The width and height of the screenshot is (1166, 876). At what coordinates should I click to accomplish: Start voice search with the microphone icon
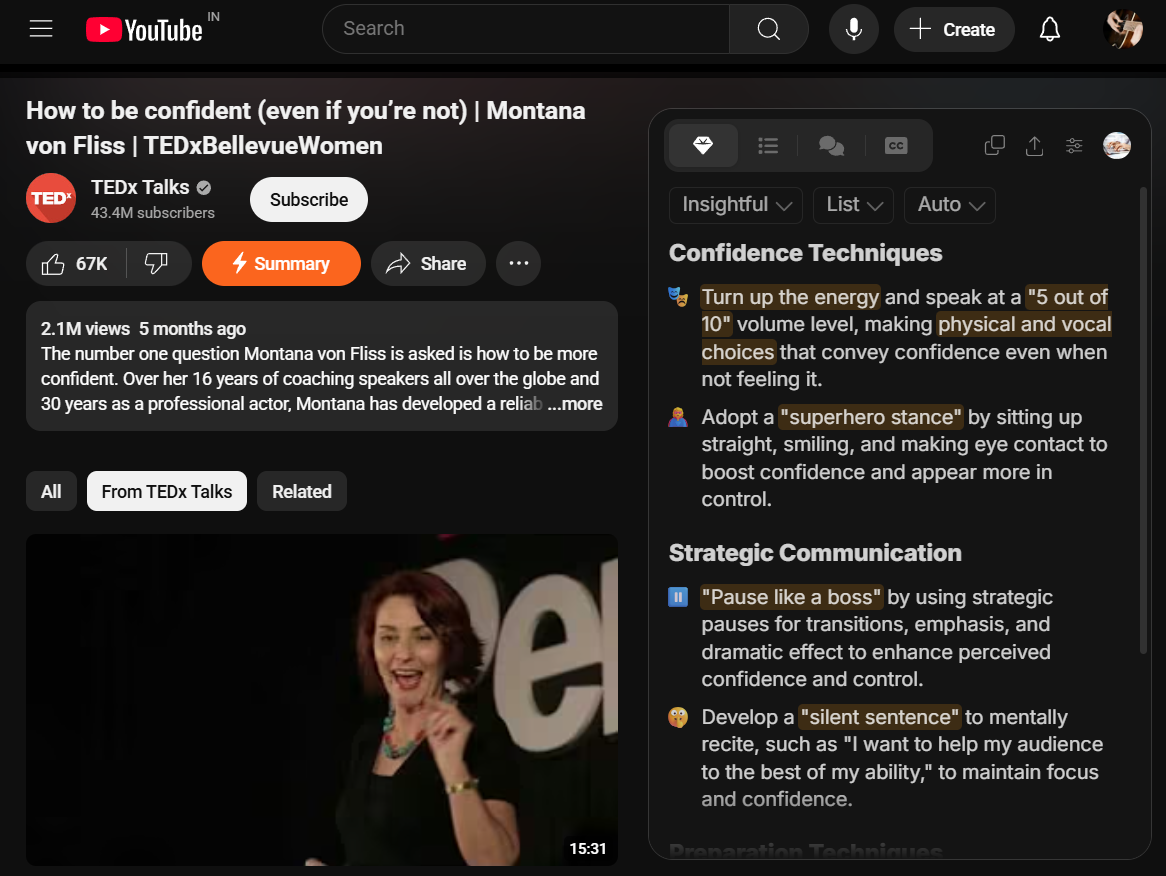pos(853,28)
